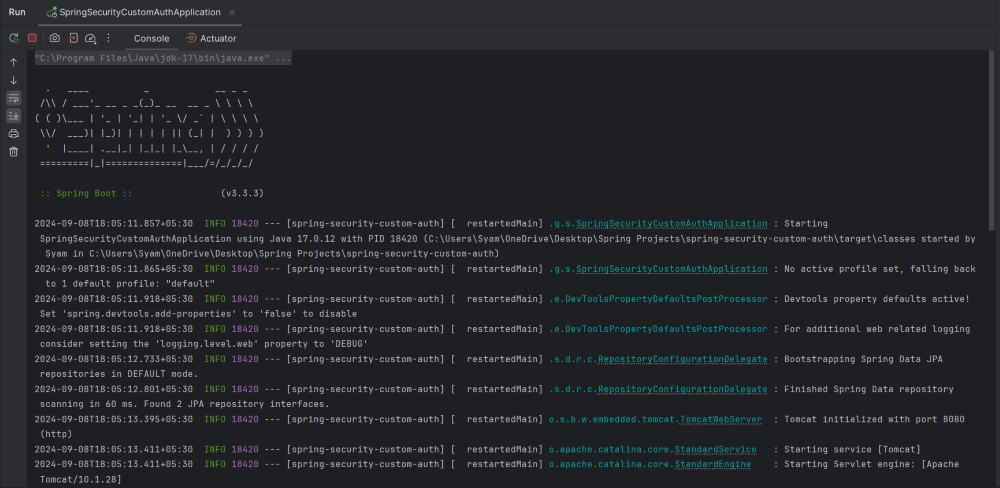The image size is (1000, 488).
Task: Open the StandardEngine class link
Action: (713, 464)
